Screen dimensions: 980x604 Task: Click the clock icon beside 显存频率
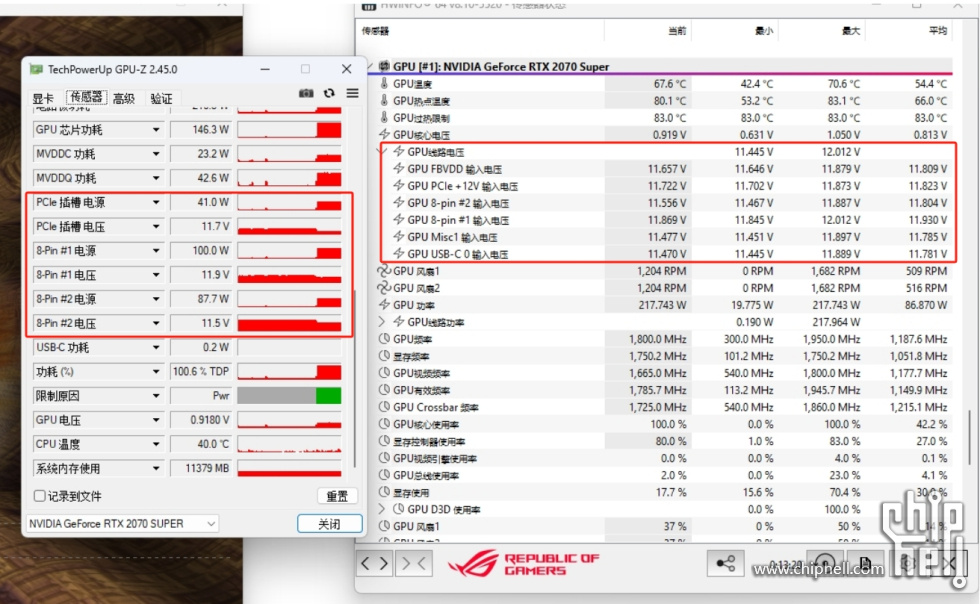tap(384, 356)
